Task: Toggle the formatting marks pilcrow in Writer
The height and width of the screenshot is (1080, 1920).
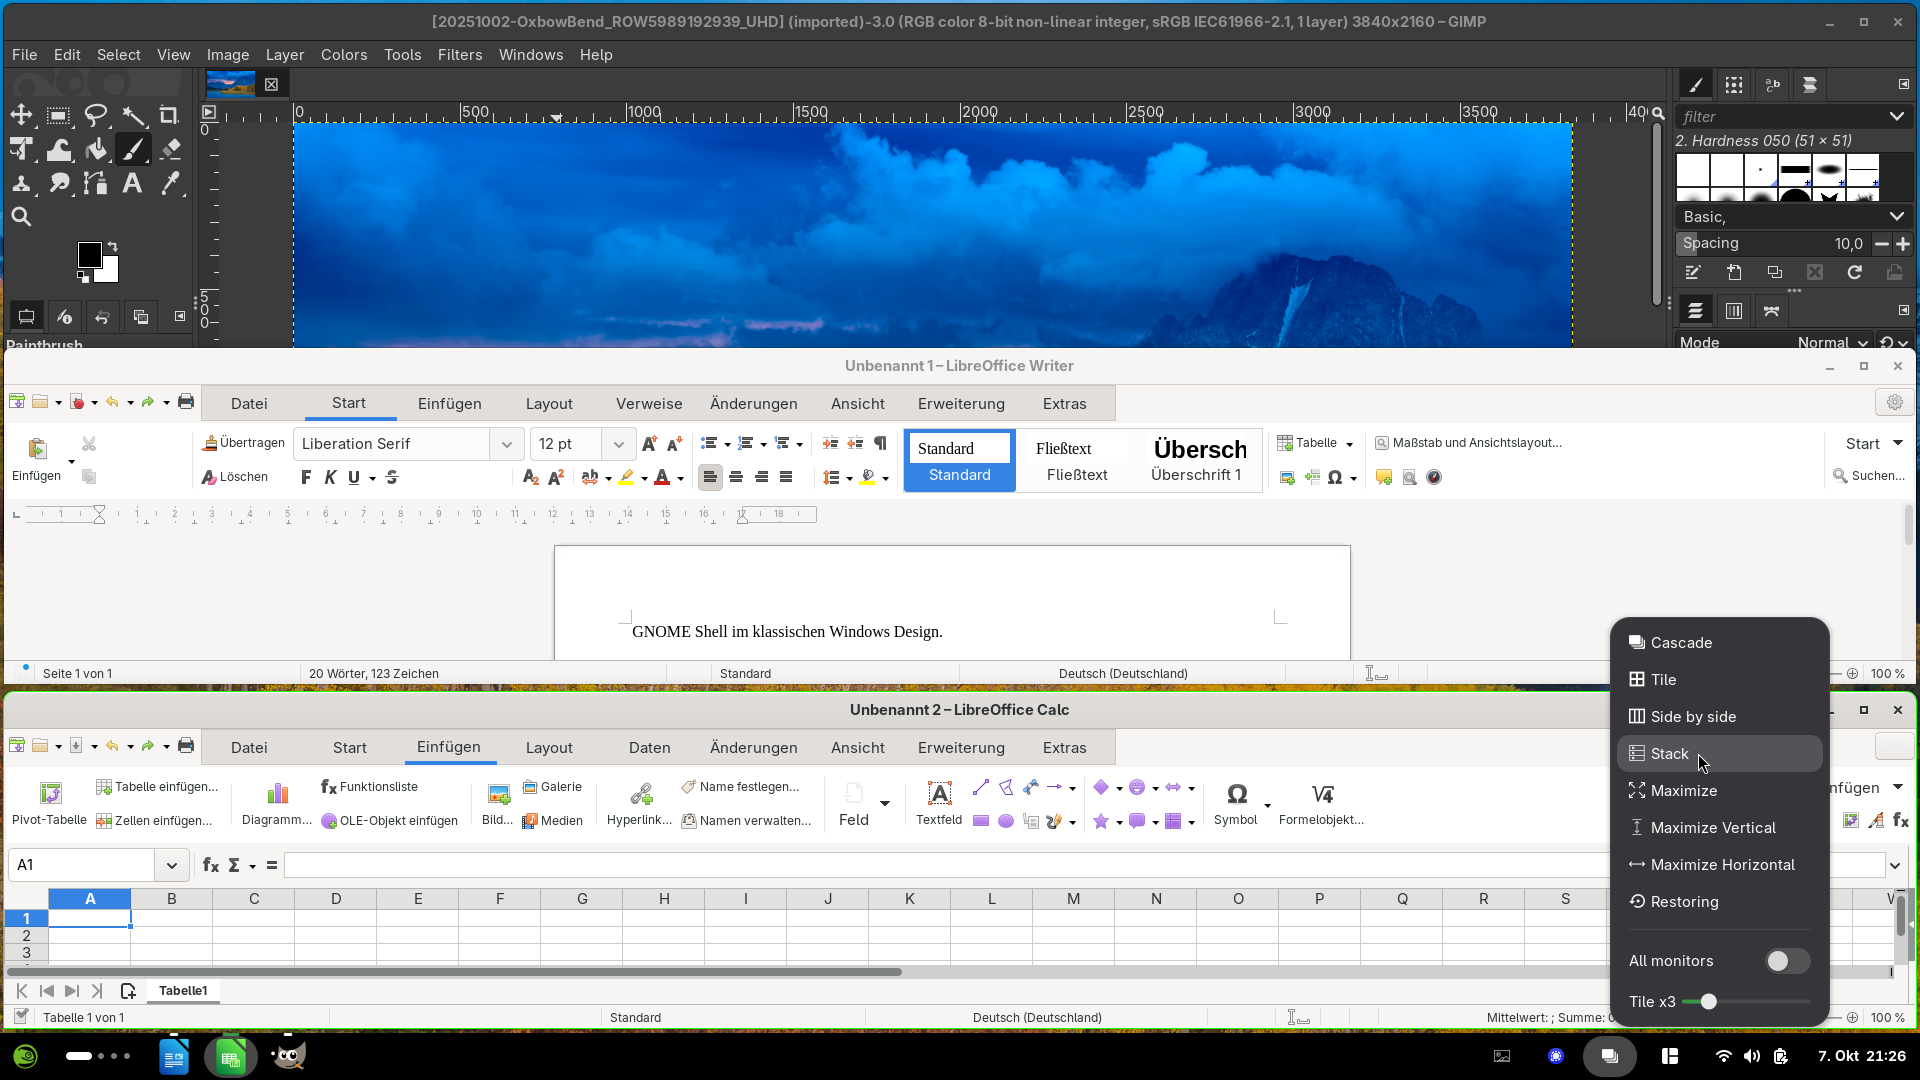Action: click(x=880, y=443)
